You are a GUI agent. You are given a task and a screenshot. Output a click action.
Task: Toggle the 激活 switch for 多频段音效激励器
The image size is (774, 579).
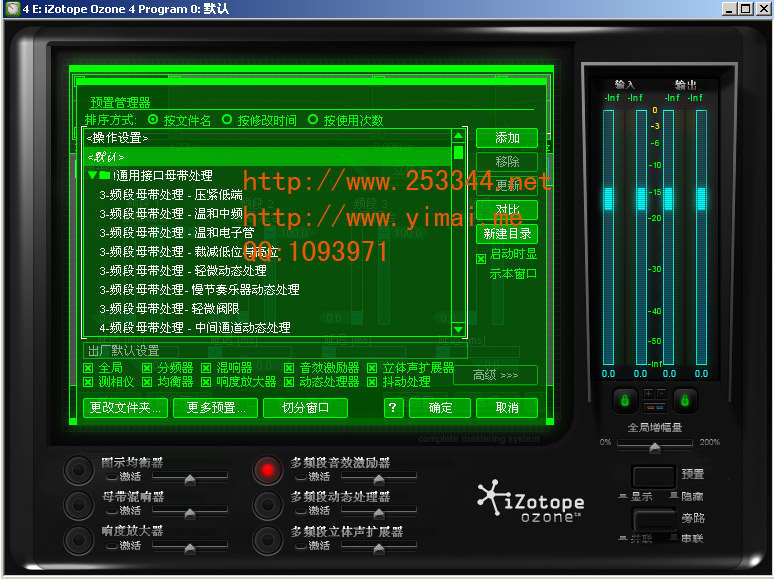pos(301,477)
